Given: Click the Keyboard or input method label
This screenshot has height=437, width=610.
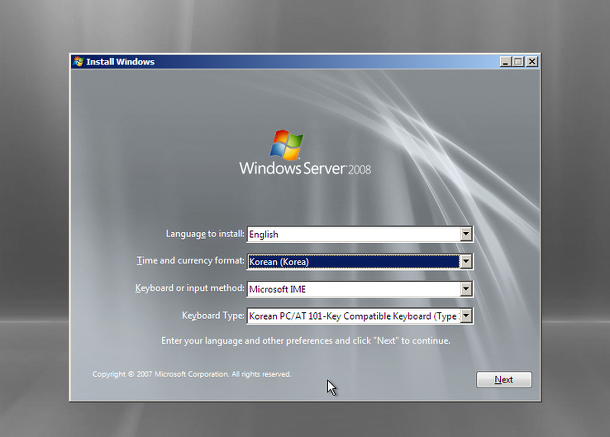Looking at the screenshot, I should pyautogui.click(x=190, y=288).
